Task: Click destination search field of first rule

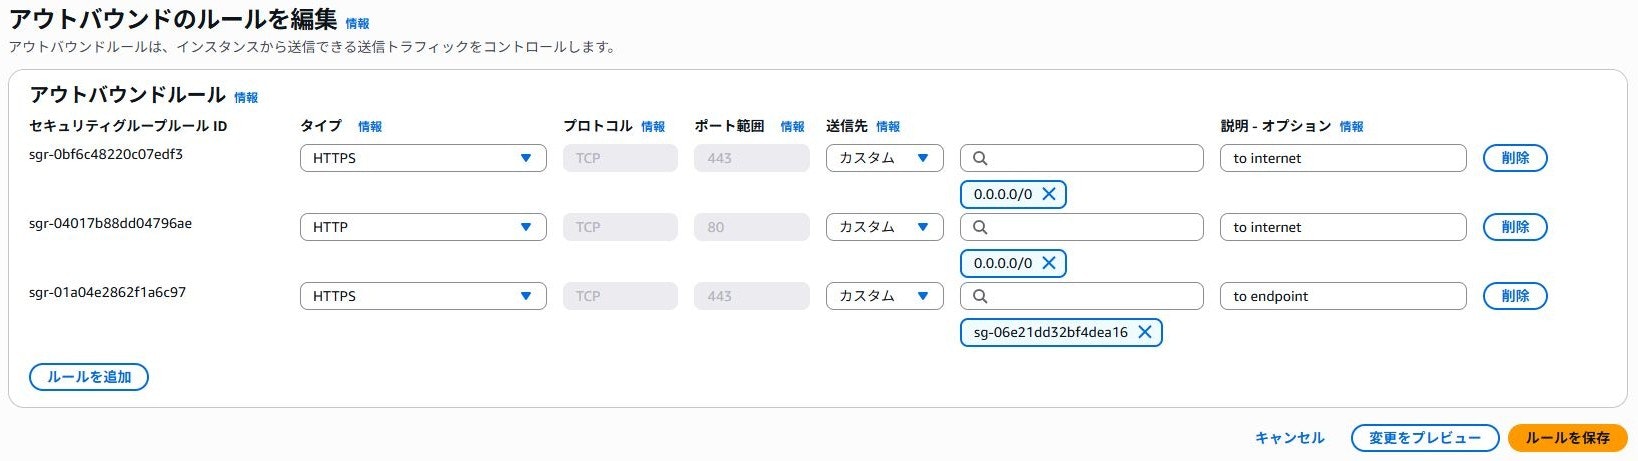Action: pyautogui.click(x=1082, y=158)
